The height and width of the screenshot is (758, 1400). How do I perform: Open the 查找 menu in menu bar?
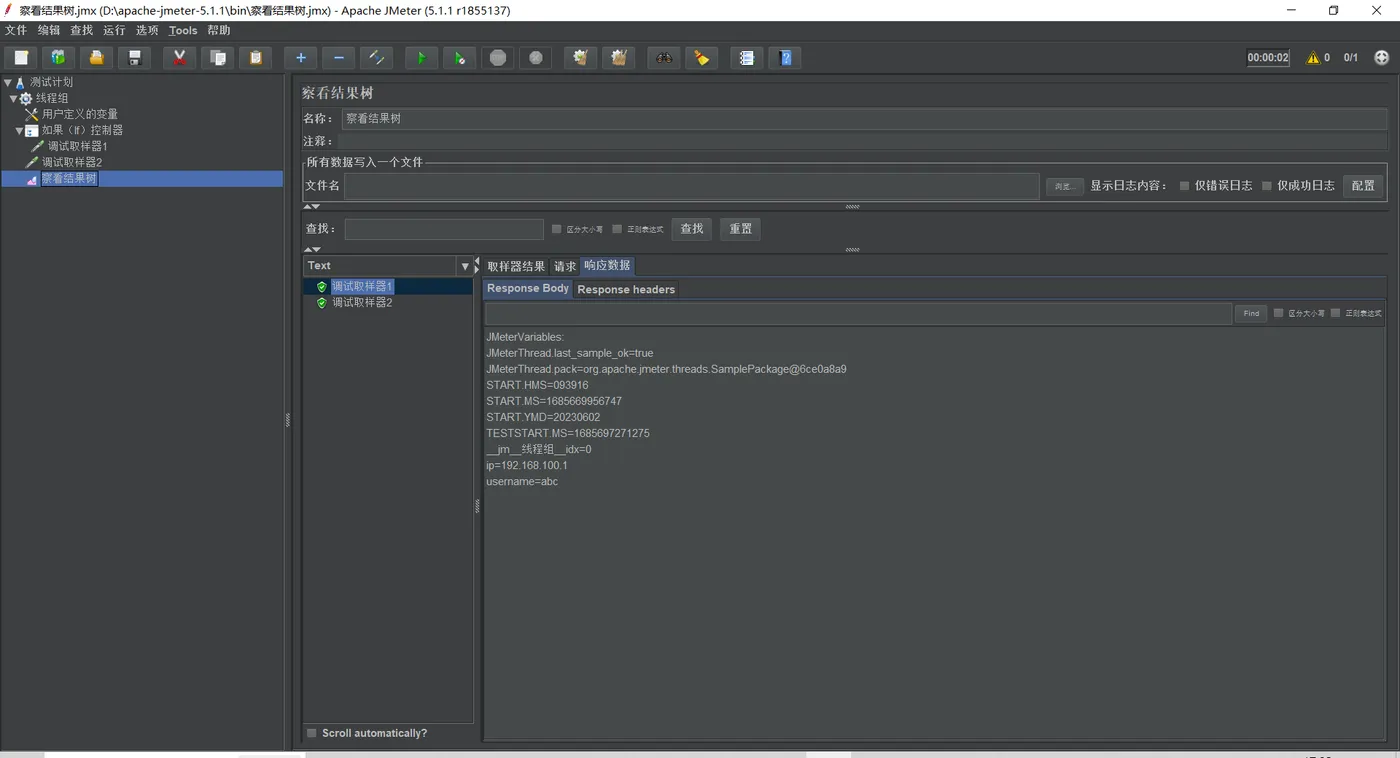(x=82, y=31)
